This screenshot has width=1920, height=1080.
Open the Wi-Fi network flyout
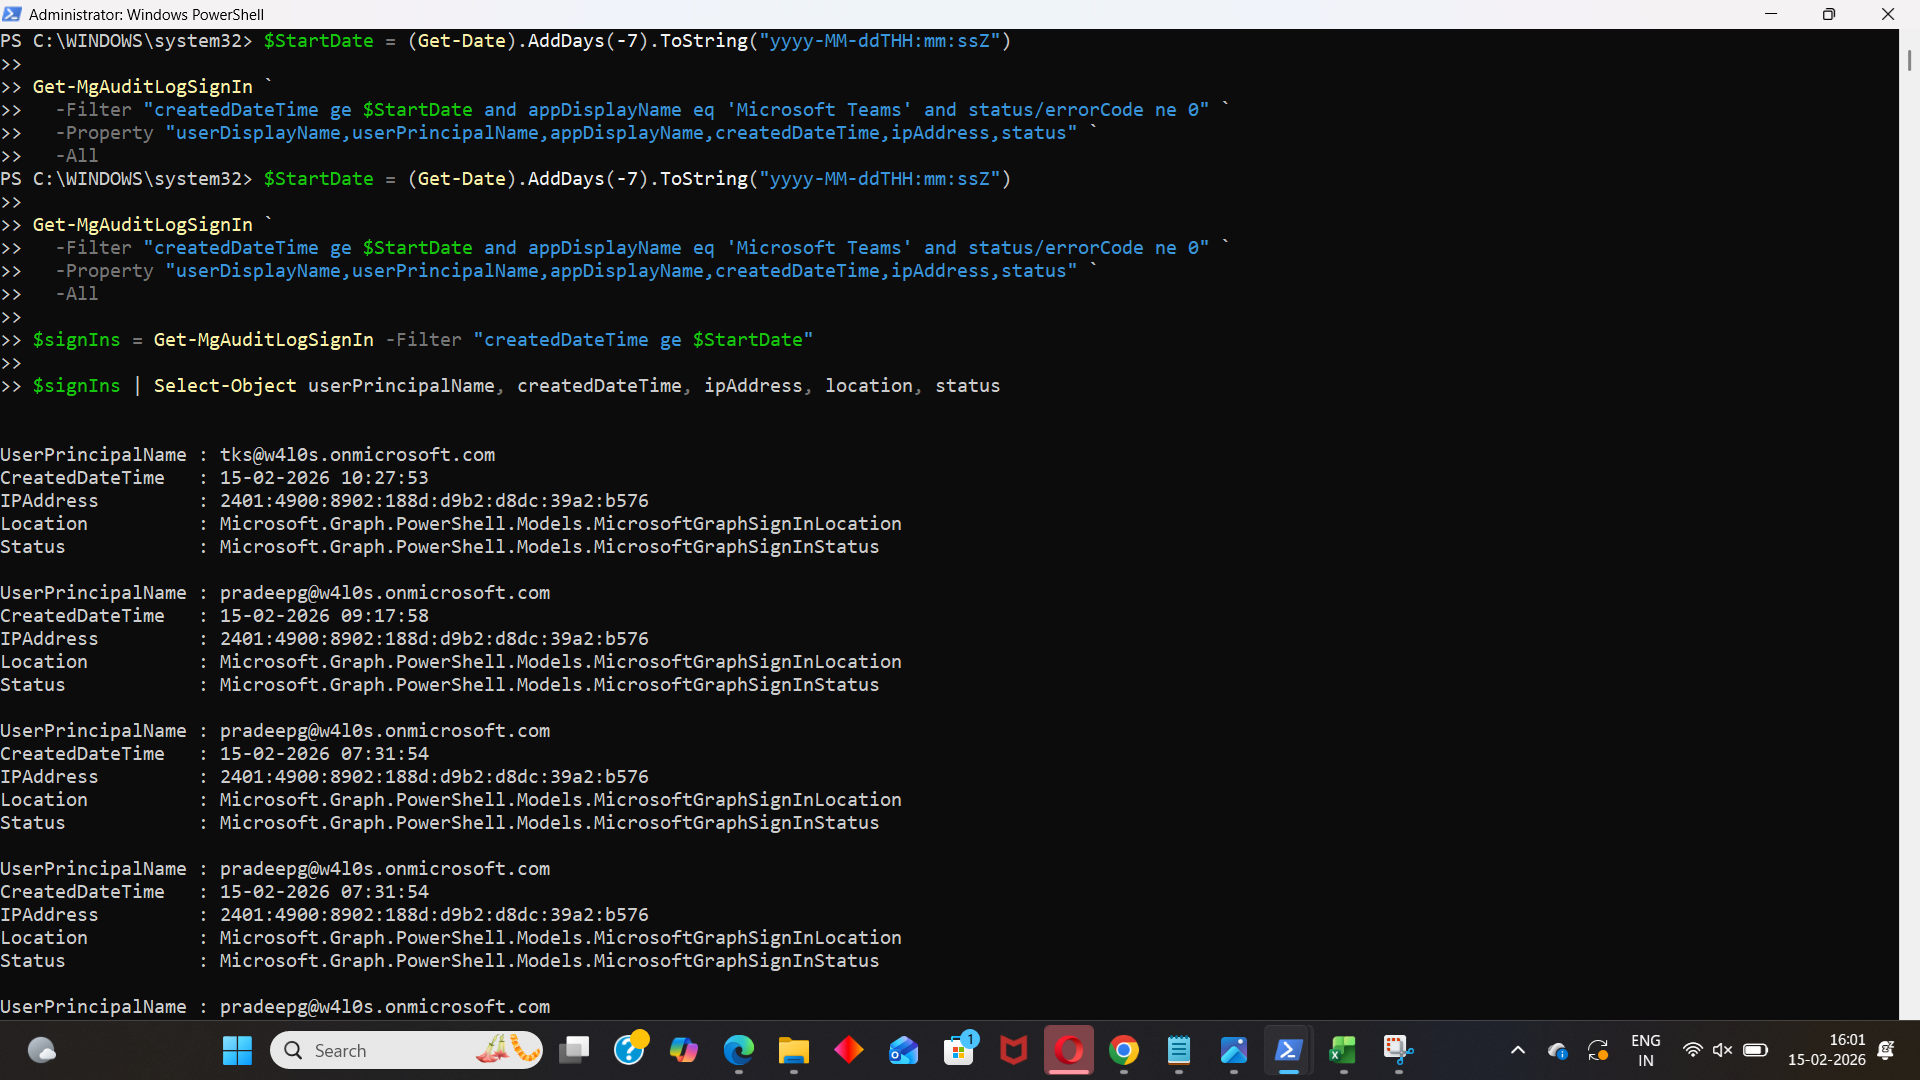point(1692,1050)
